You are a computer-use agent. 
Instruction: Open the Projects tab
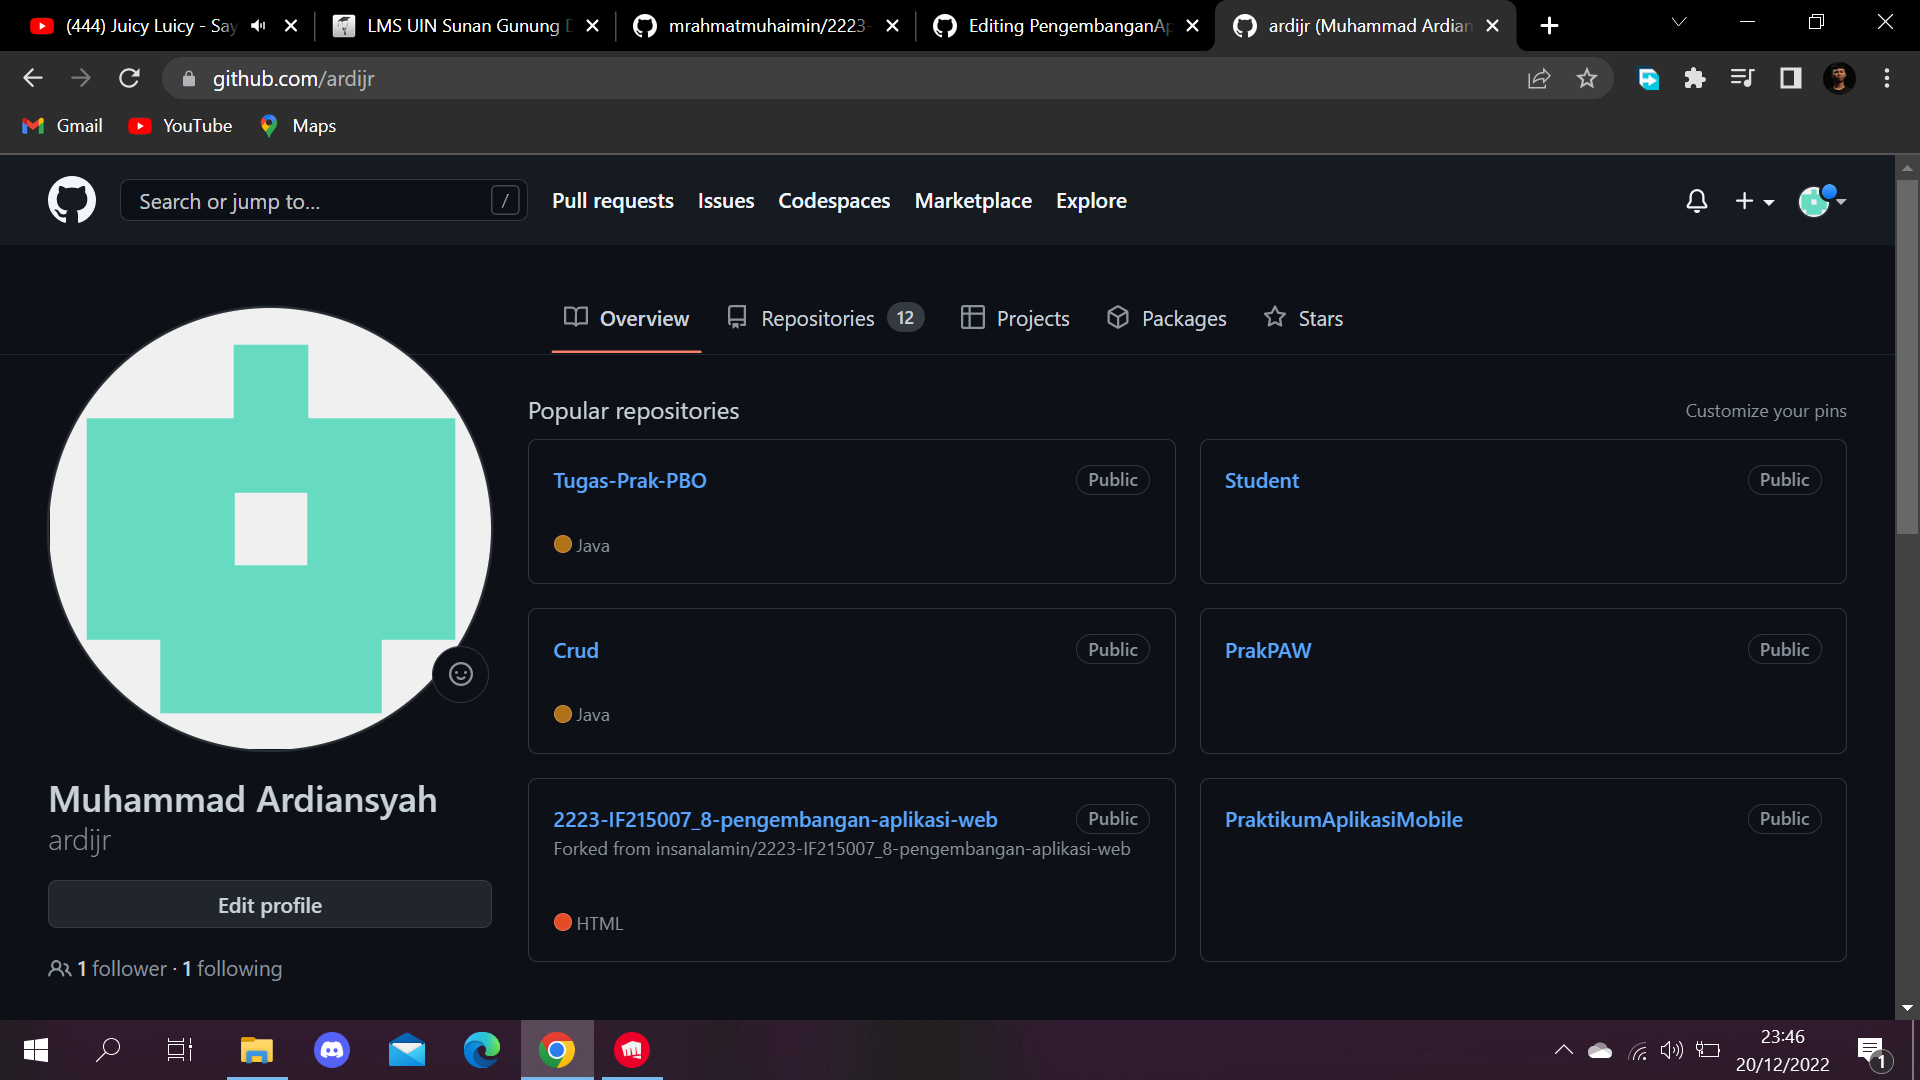click(x=1015, y=318)
